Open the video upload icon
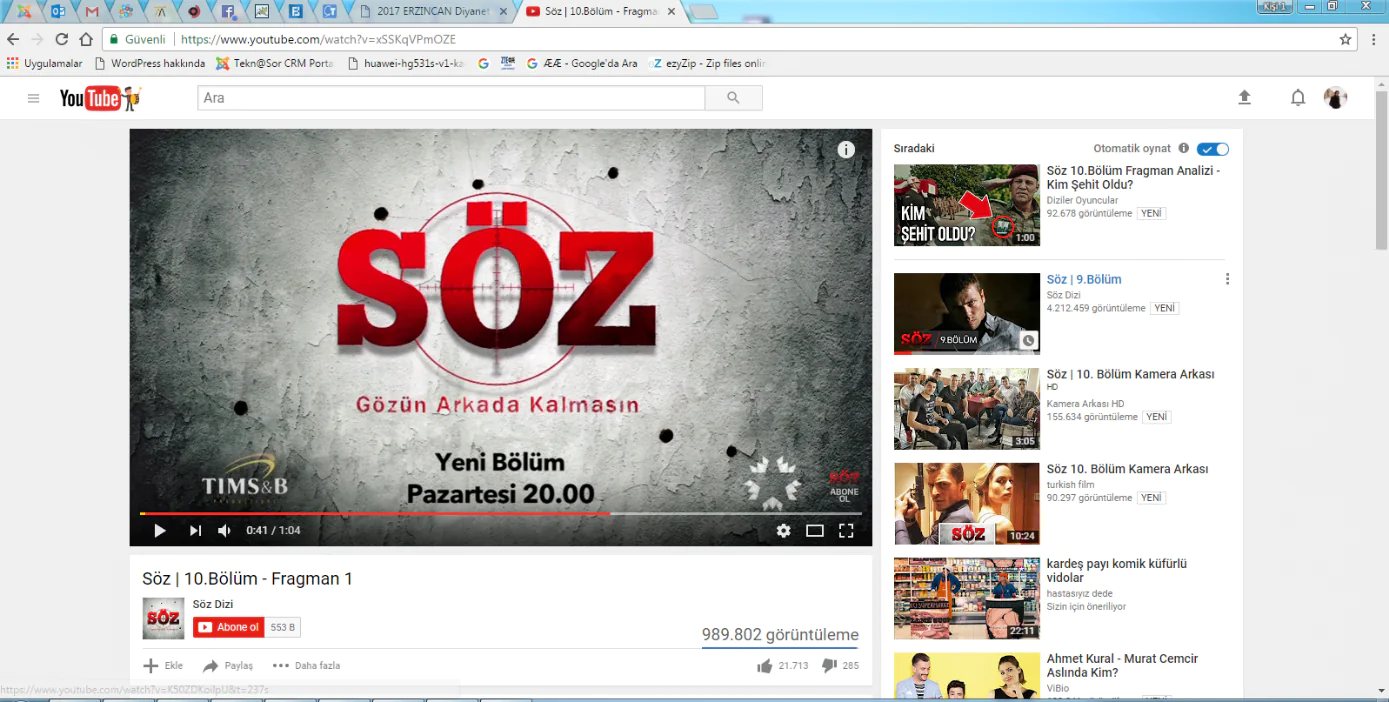1389x702 pixels. pos(1244,97)
